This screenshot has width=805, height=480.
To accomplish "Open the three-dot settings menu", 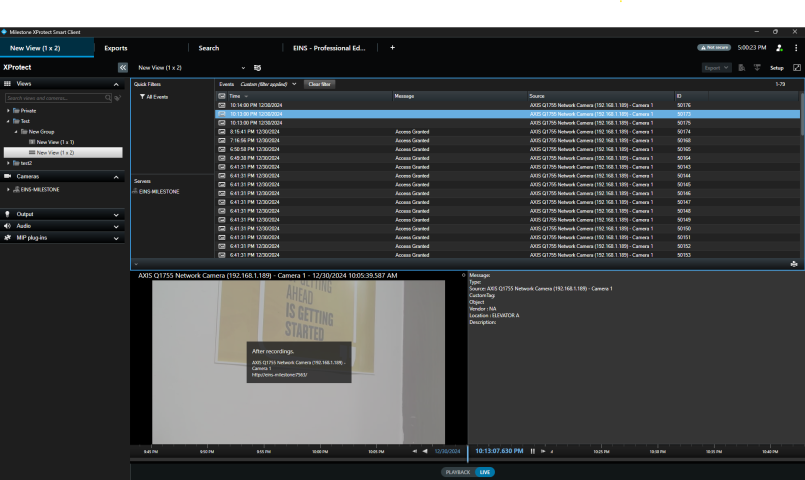I will point(795,47).
